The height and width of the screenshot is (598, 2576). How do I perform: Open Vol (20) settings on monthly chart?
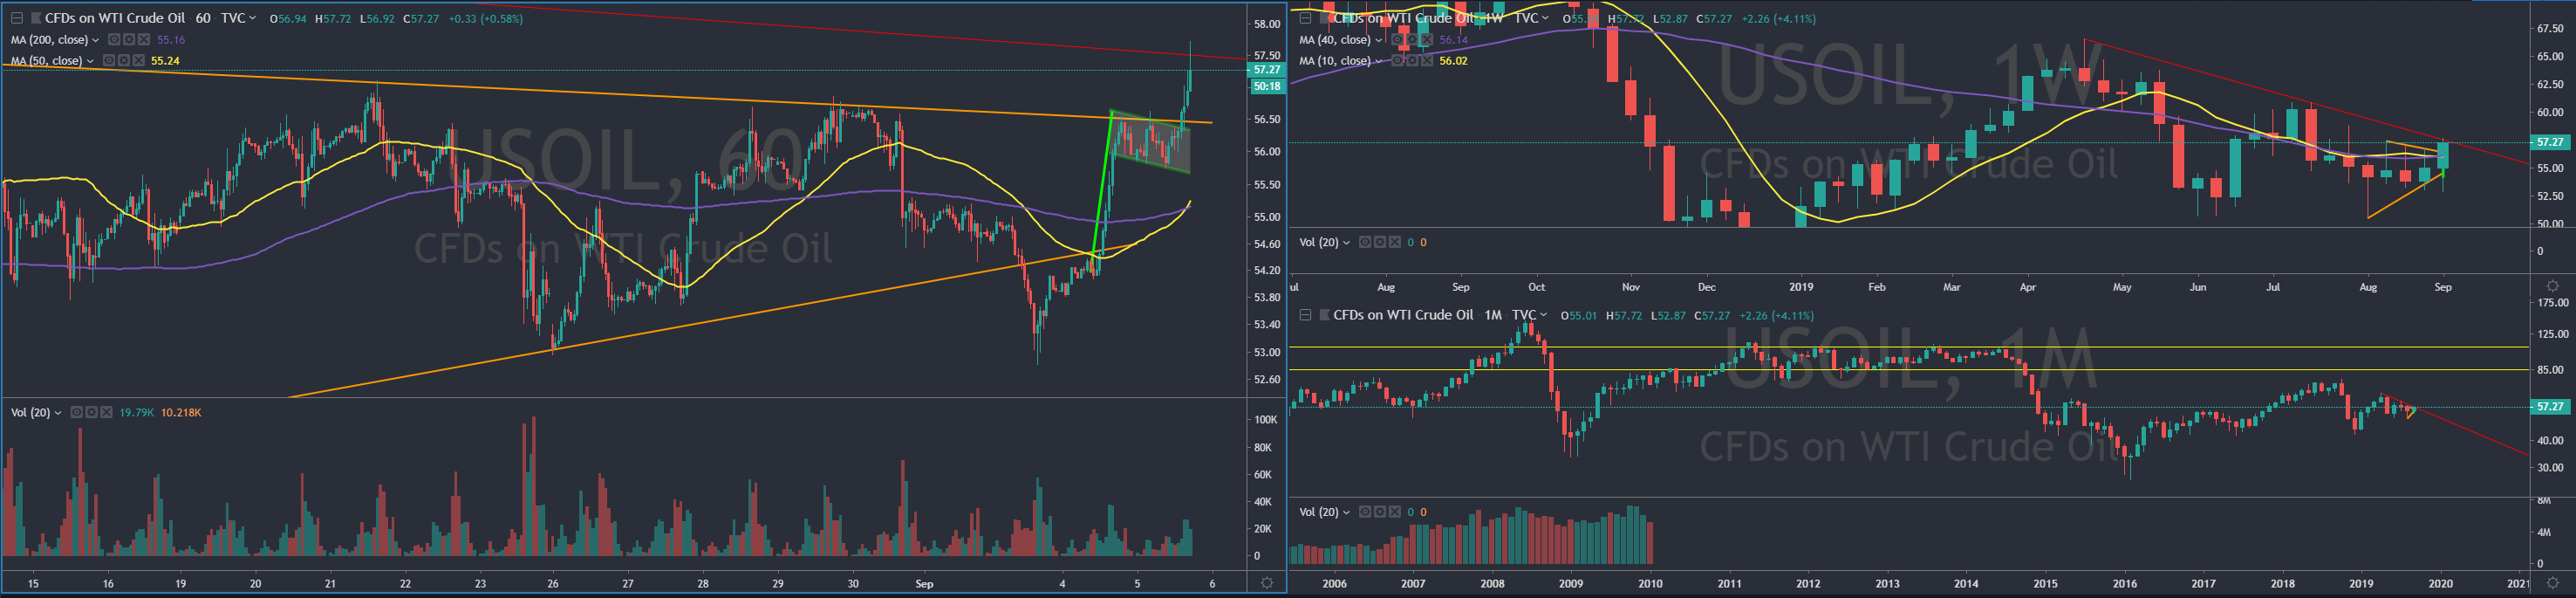[x=1381, y=512]
